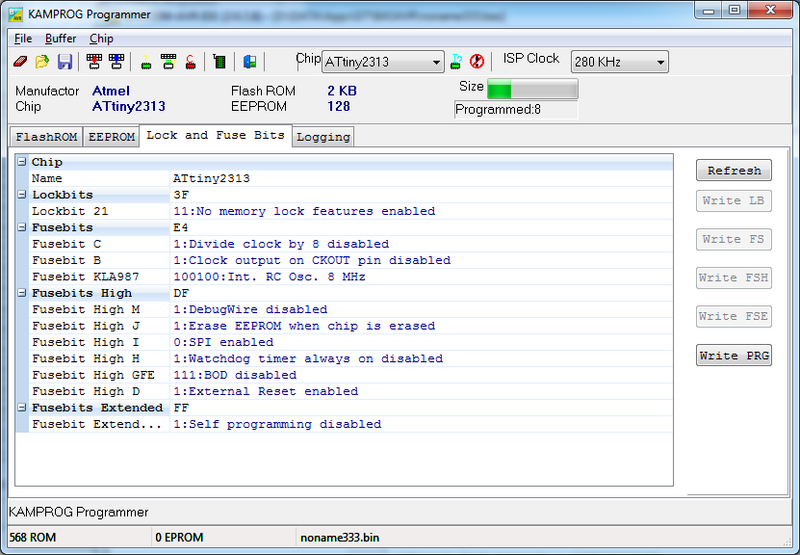Select Fusebit High I SPI enabled value
The height and width of the screenshot is (555, 800).
tap(421, 342)
